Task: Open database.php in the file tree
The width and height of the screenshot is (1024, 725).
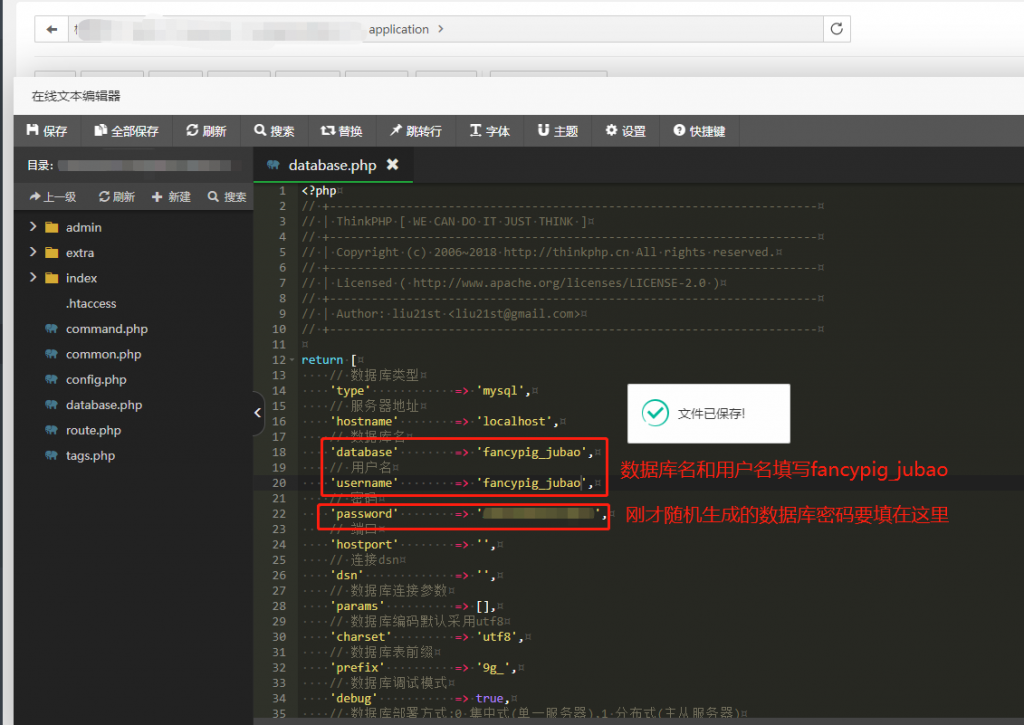Action: point(104,405)
